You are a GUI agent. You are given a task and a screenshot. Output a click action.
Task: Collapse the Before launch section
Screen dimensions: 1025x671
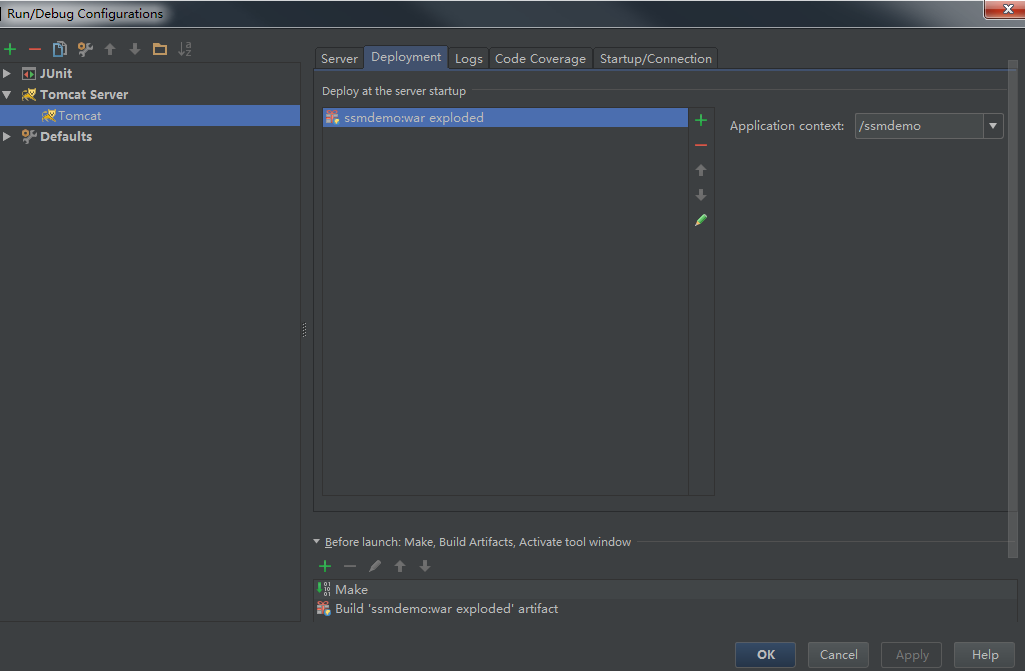[316, 542]
